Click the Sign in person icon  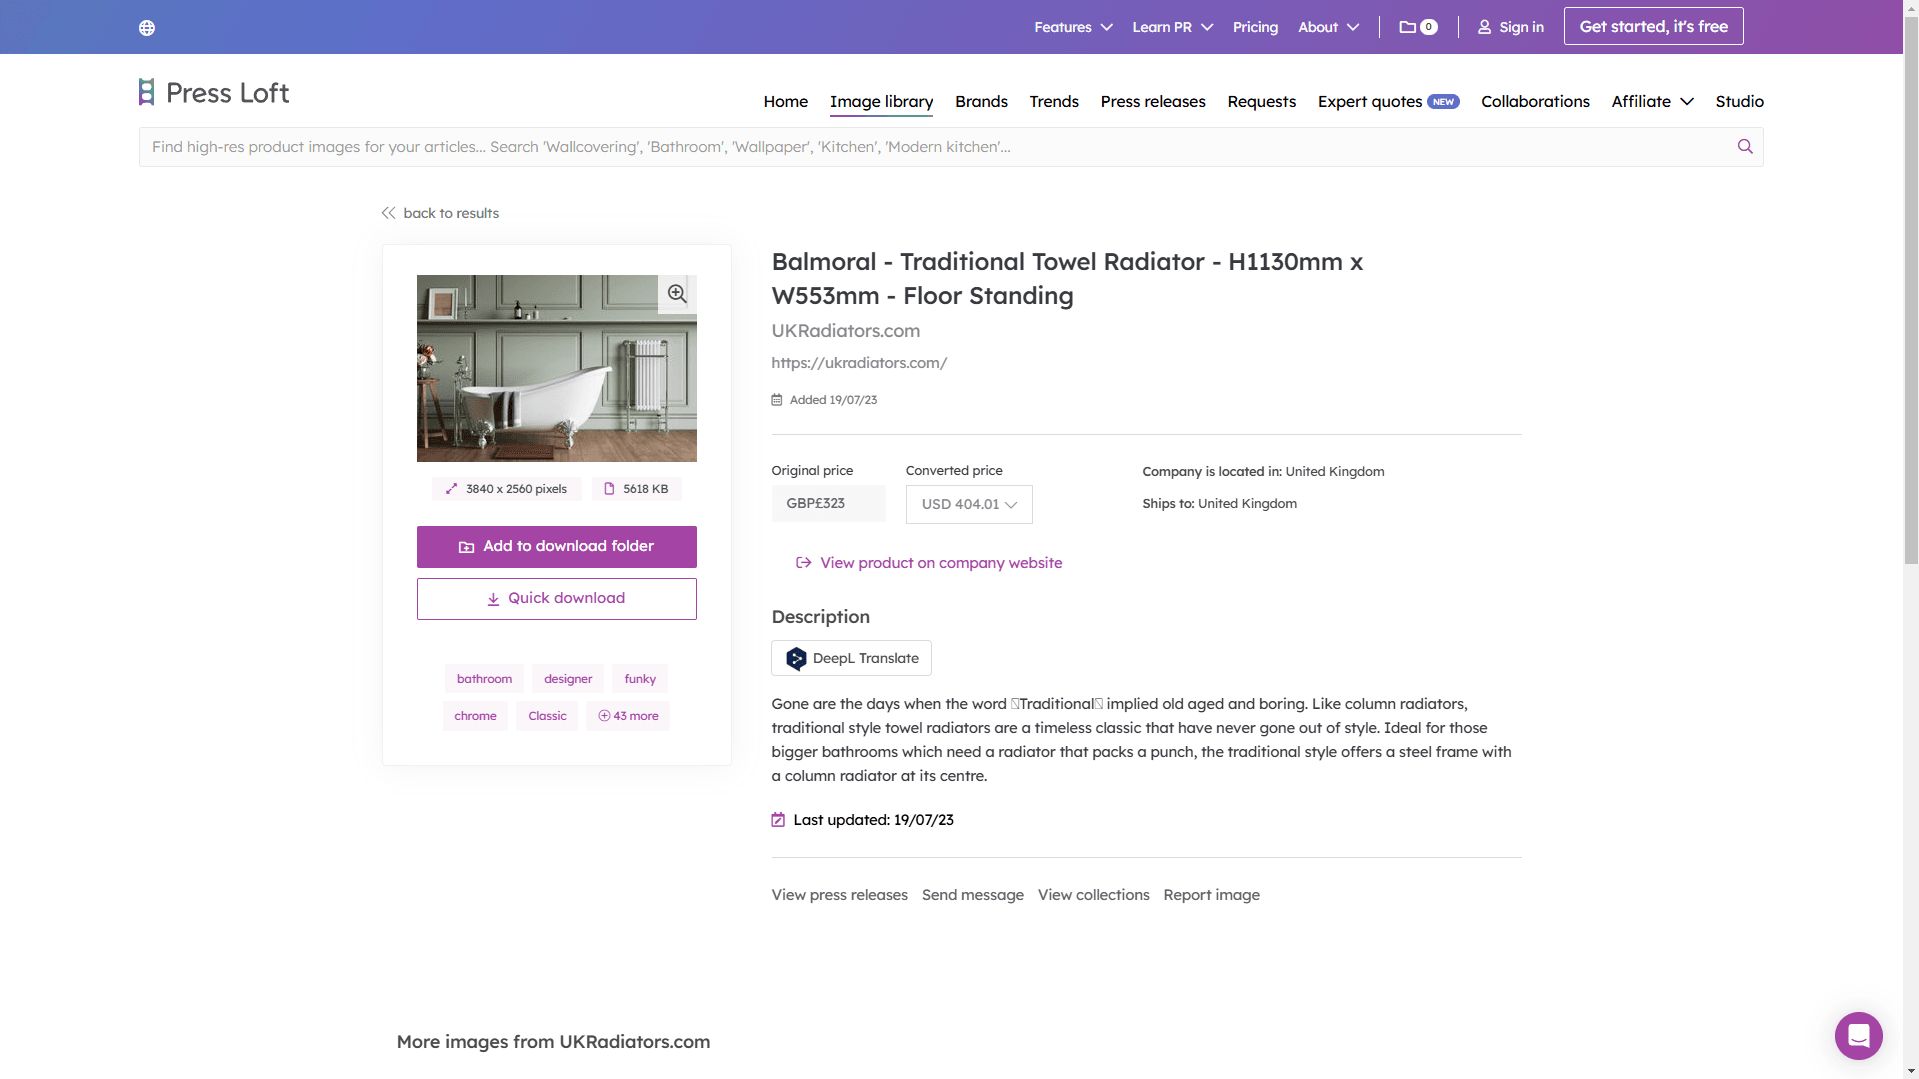1484,27
